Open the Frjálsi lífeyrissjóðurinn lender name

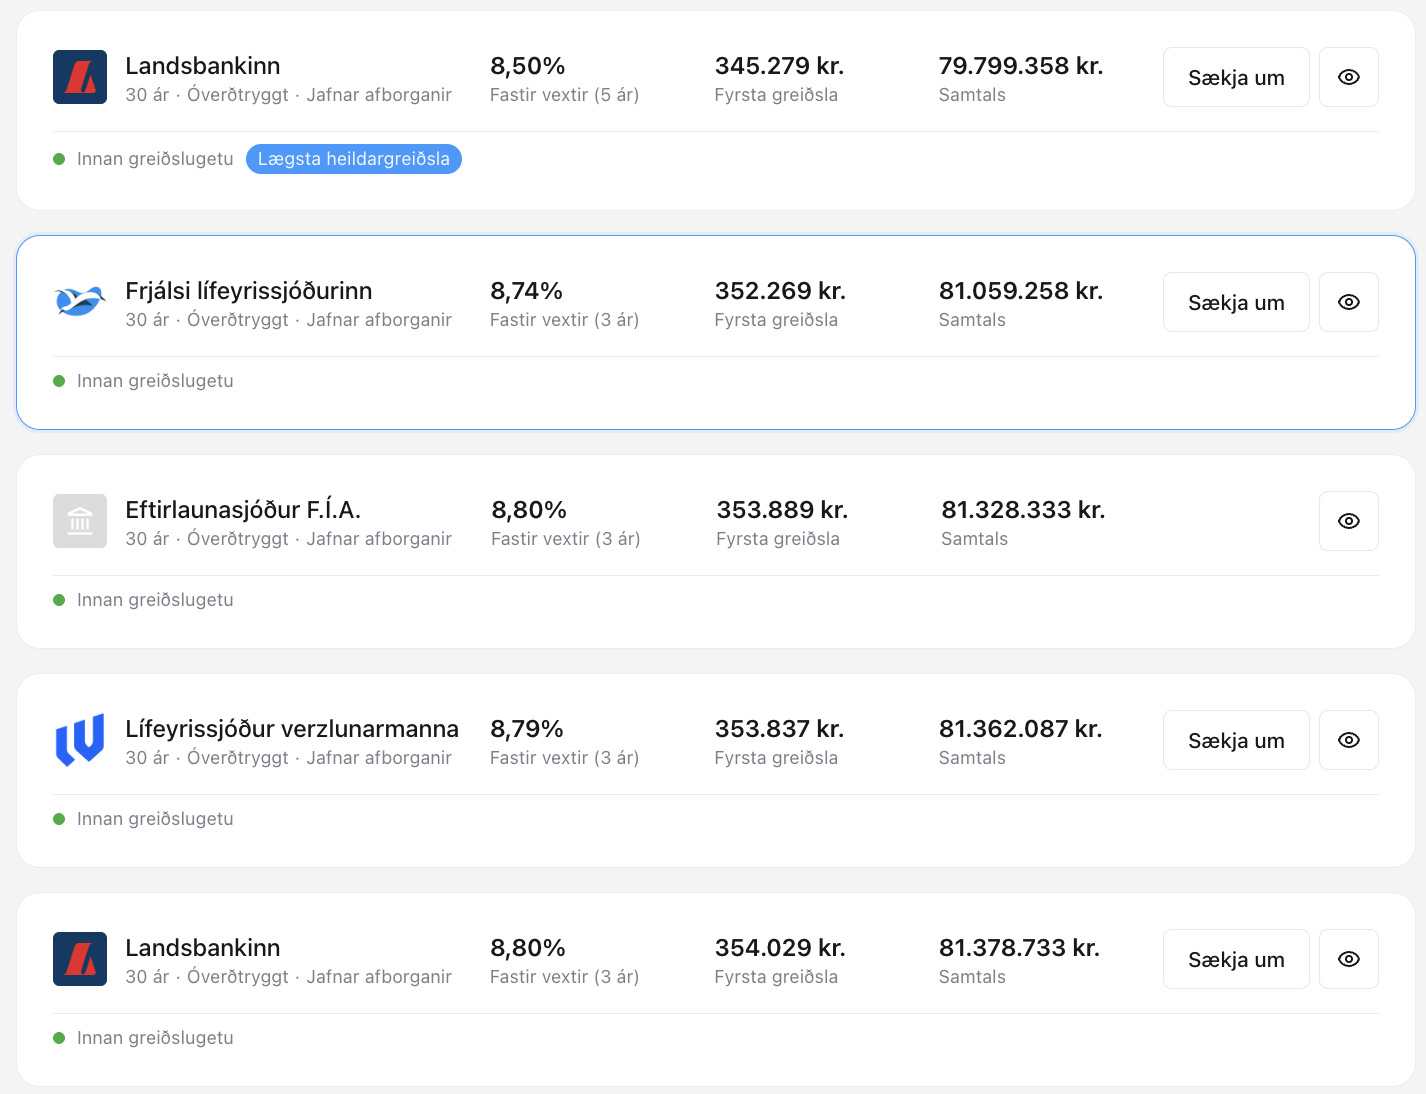click(249, 291)
